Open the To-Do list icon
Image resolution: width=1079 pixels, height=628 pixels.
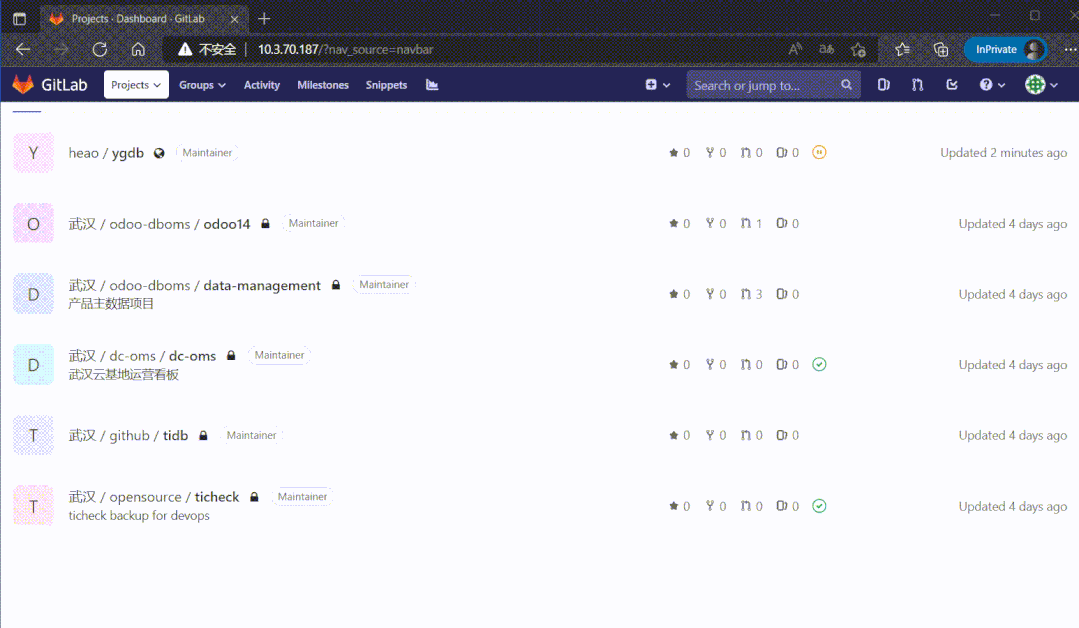[952, 85]
